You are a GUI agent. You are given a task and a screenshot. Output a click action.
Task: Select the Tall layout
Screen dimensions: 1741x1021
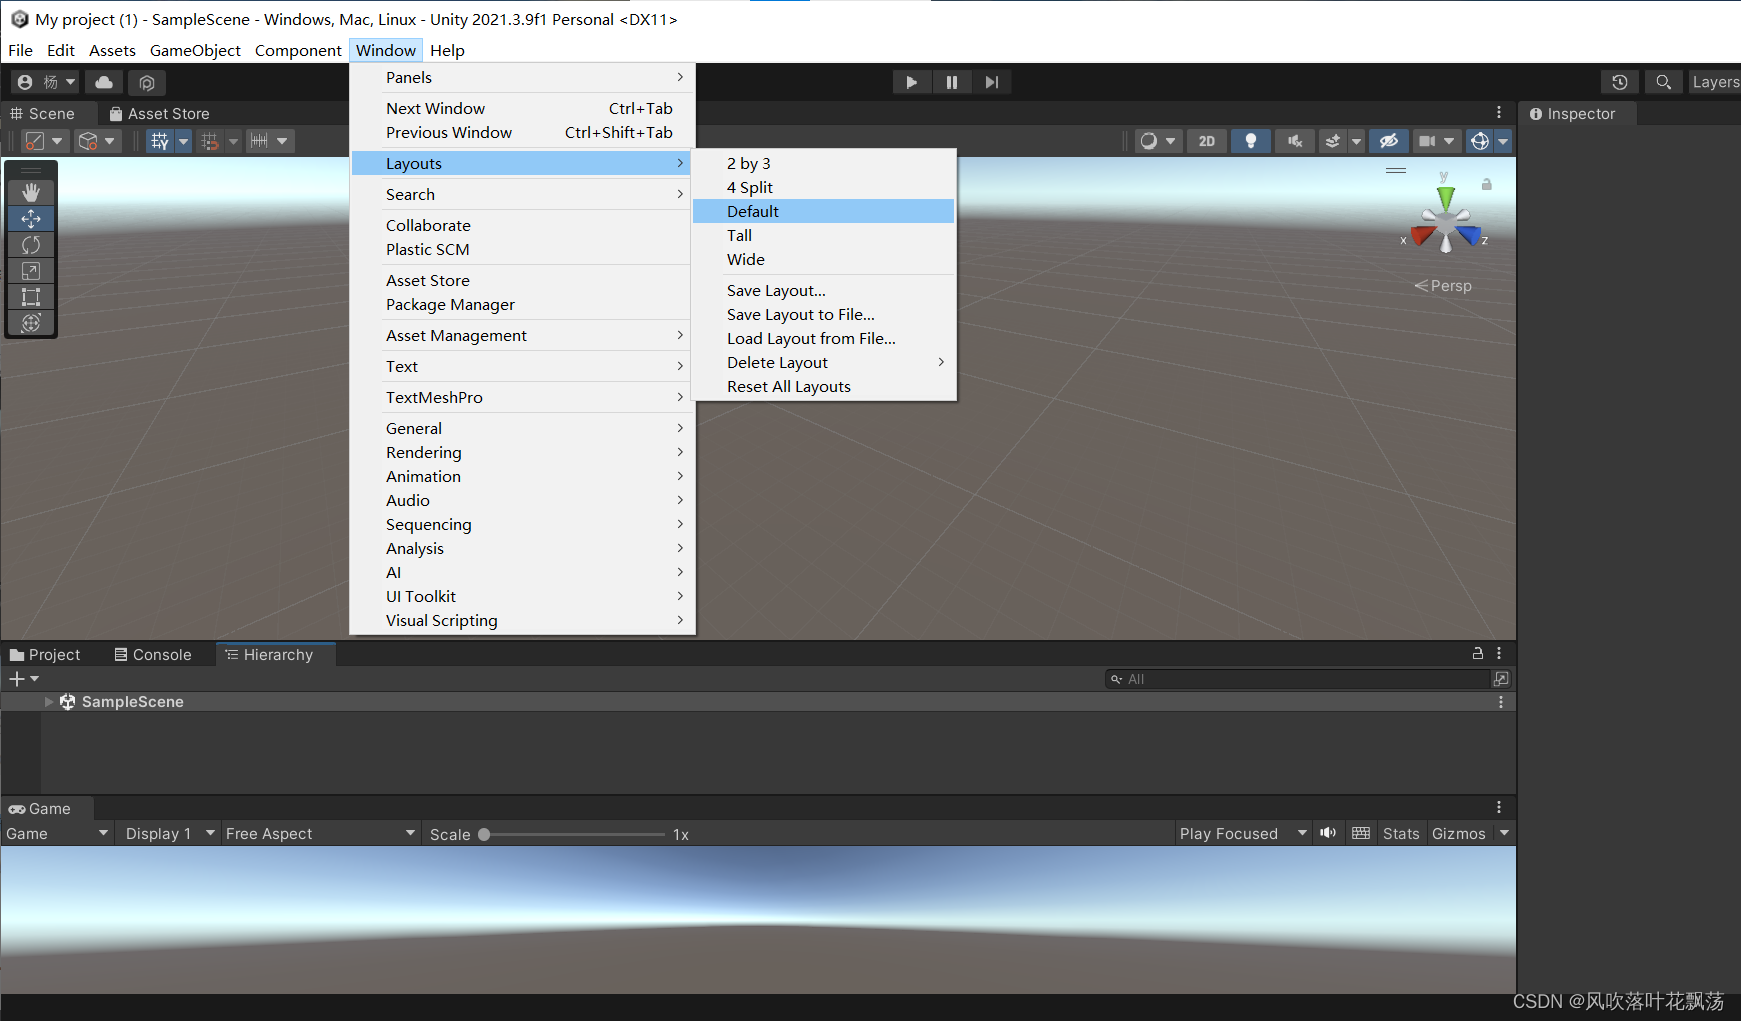tap(823, 235)
